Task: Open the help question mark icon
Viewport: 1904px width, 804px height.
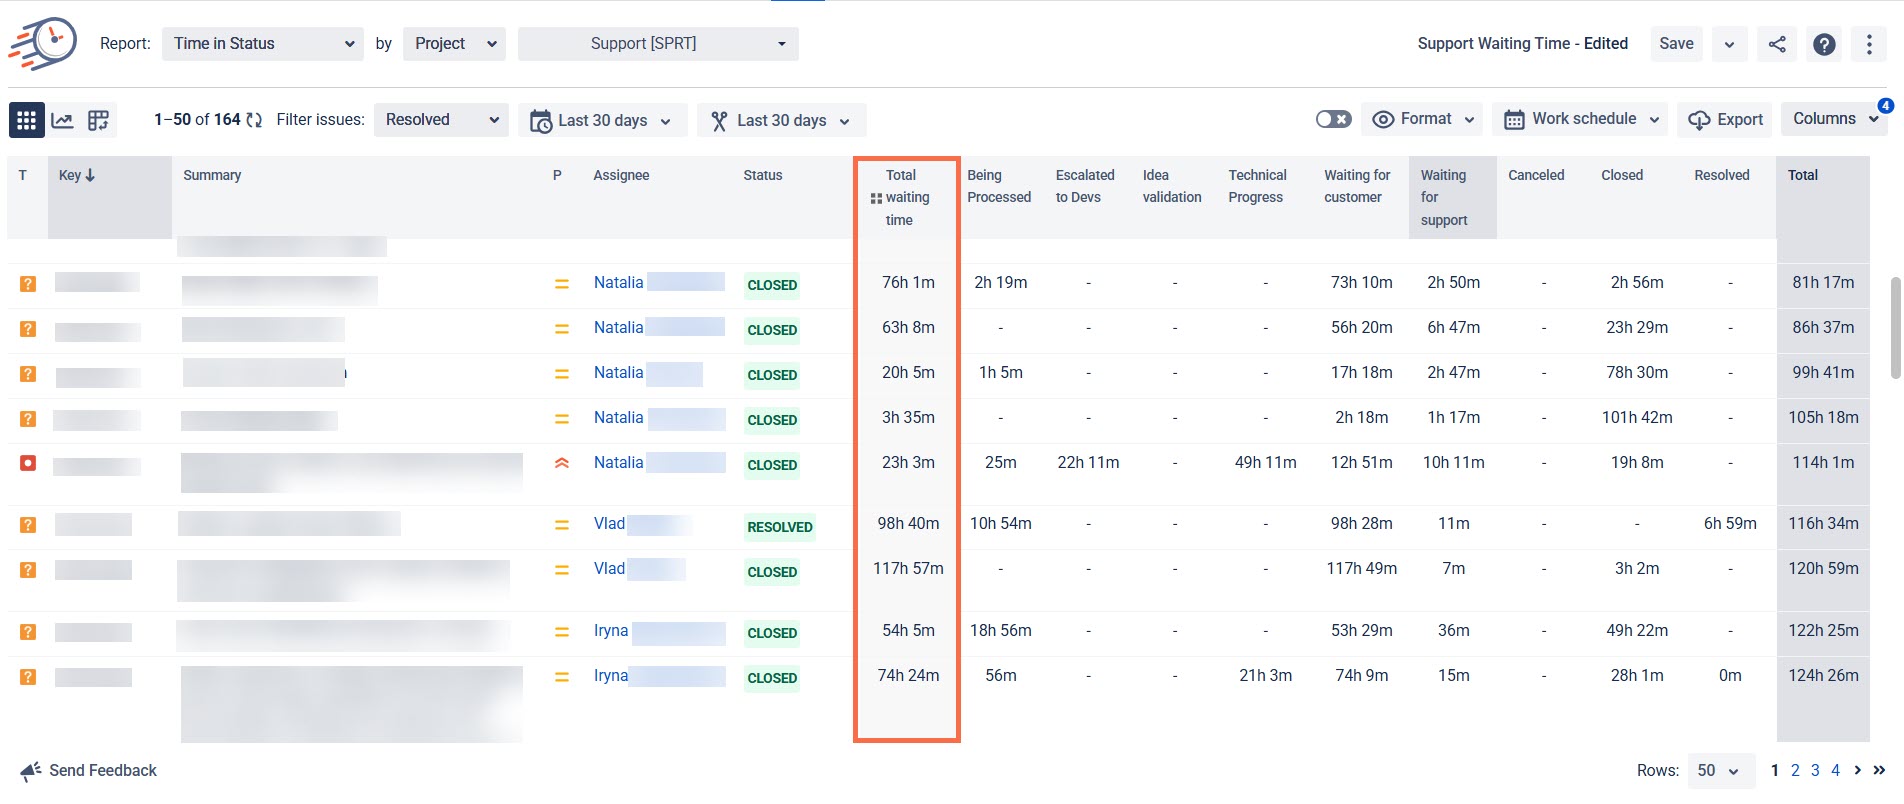Action: click(x=1824, y=44)
